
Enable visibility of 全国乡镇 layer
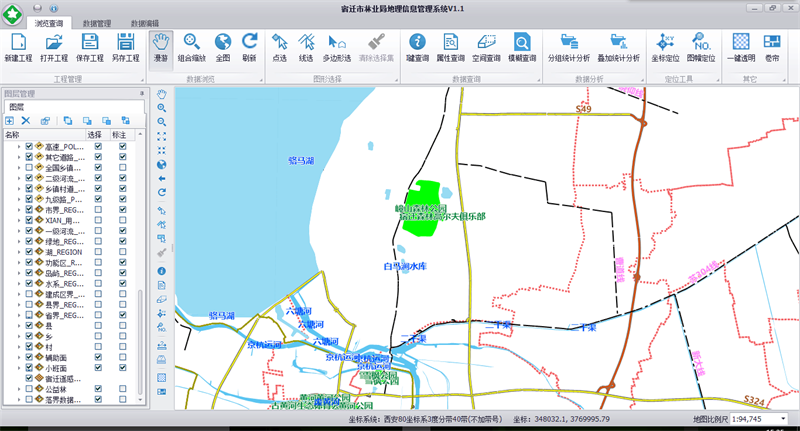click(x=29, y=167)
